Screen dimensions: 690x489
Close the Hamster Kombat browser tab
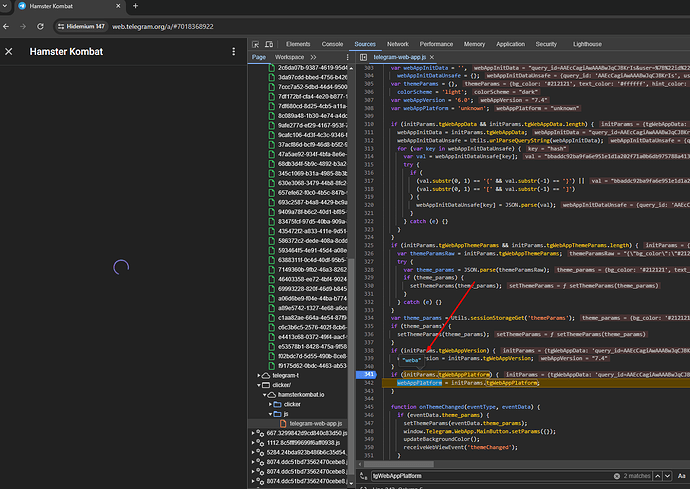(118, 6)
